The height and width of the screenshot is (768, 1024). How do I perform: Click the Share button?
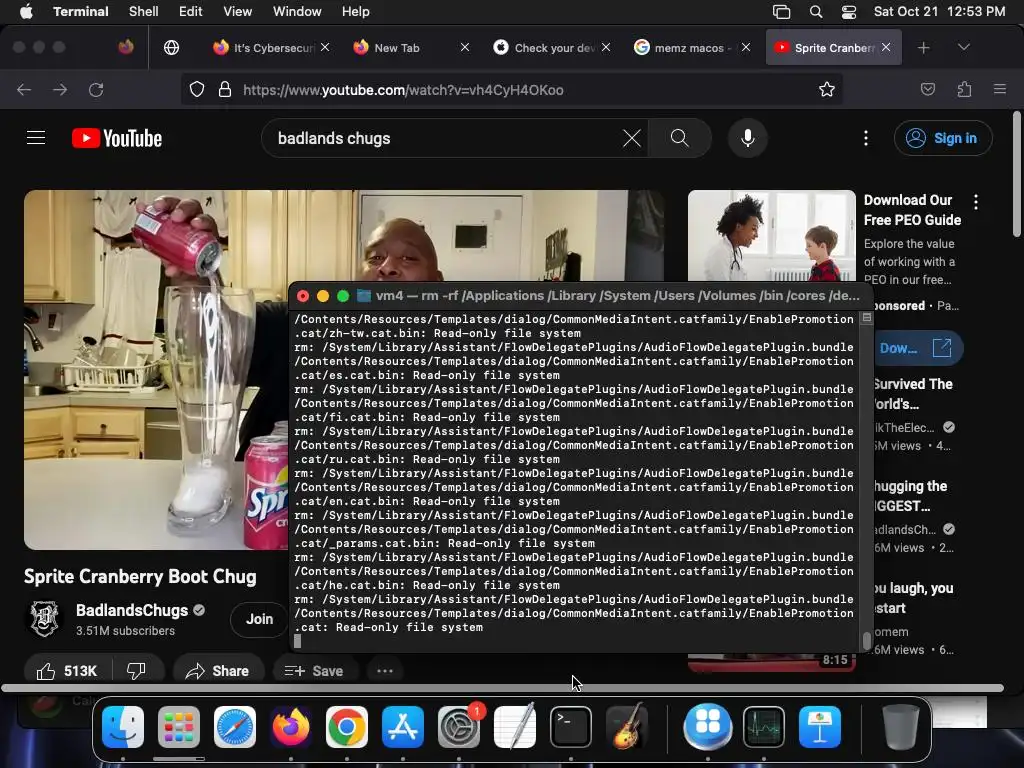(217, 670)
